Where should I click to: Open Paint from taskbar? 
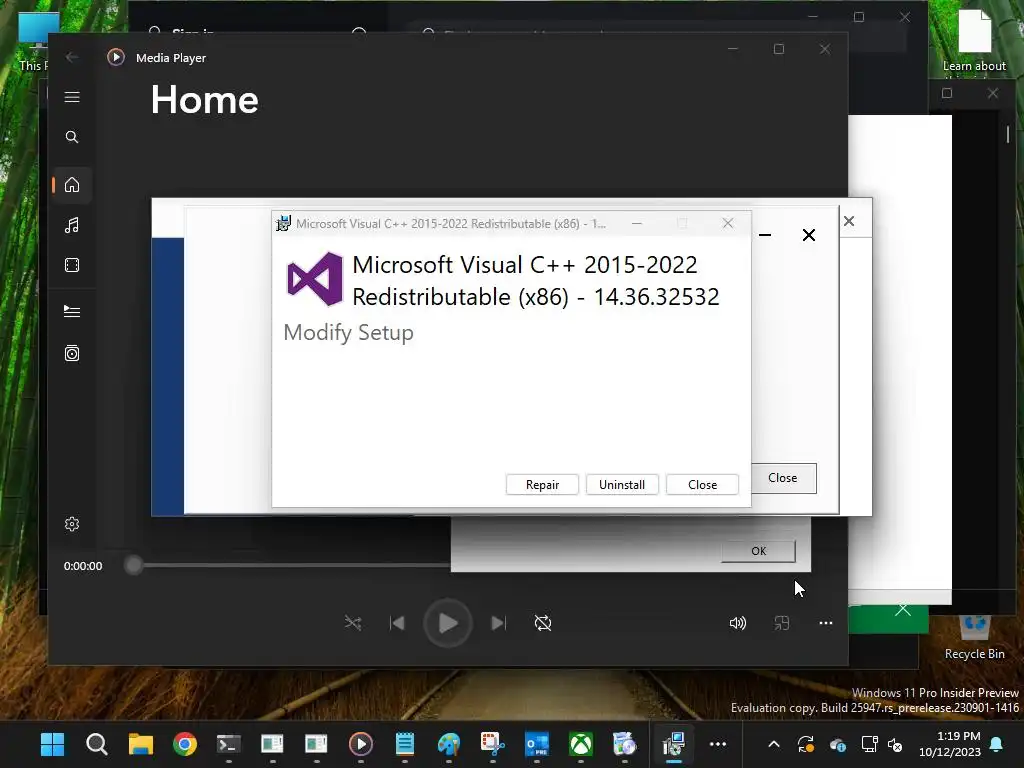coord(449,744)
